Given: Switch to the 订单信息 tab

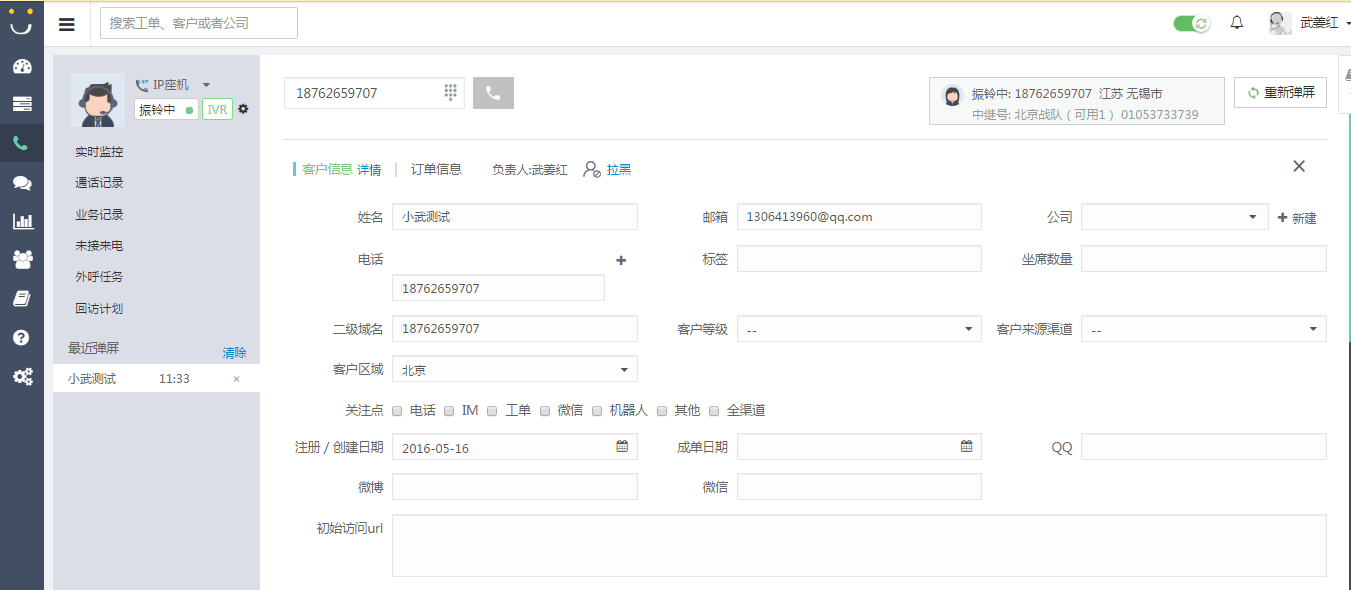Looking at the screenshot, I should [436, 169].
